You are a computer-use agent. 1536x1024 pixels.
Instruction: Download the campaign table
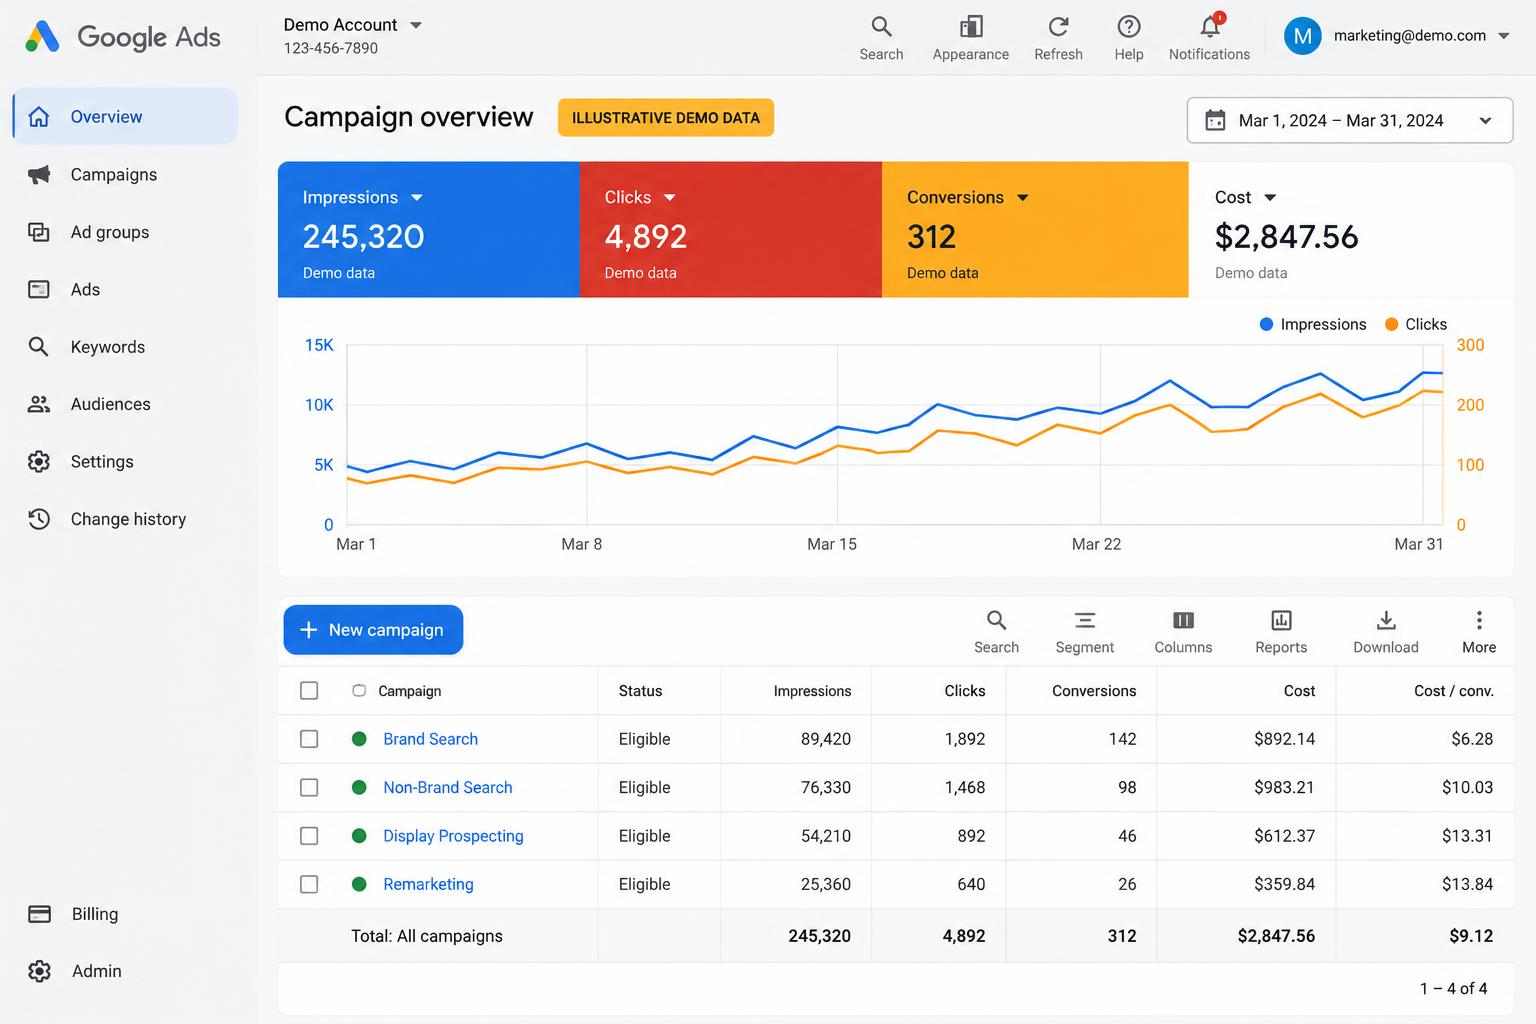[x=1385, y=632]
